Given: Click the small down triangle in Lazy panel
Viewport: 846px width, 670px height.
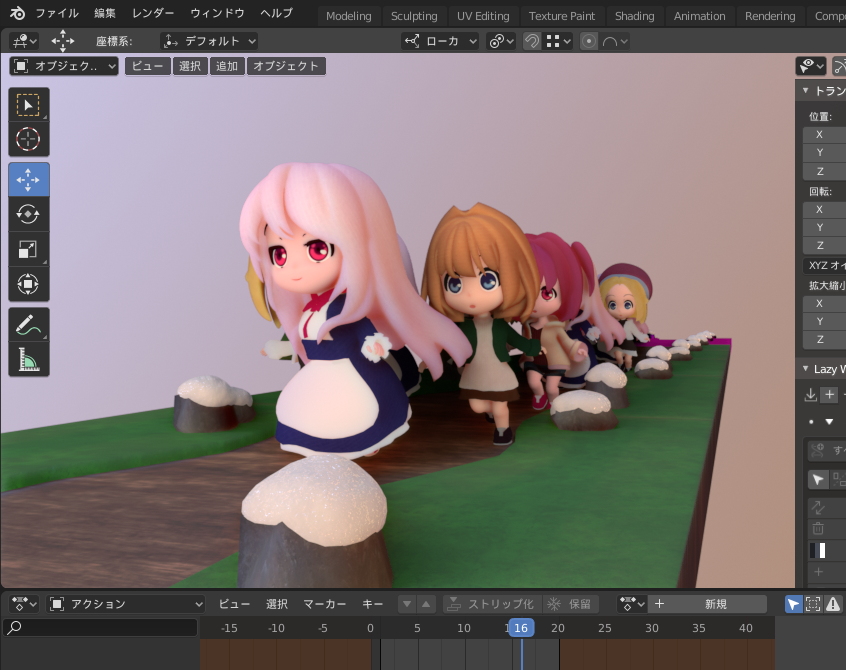Looking at the screenshot, I should point(829,421).
